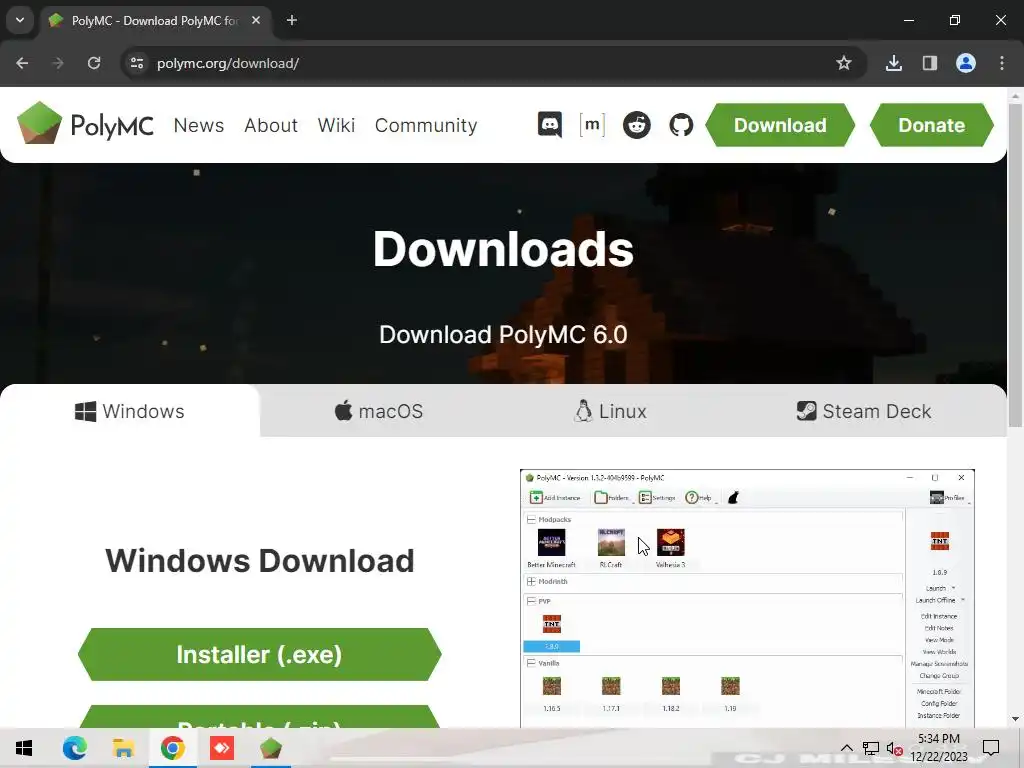Screen dimensions: 1024x768
Task: Bookmark this page with star icon
Action: click(x=844, y=63)
